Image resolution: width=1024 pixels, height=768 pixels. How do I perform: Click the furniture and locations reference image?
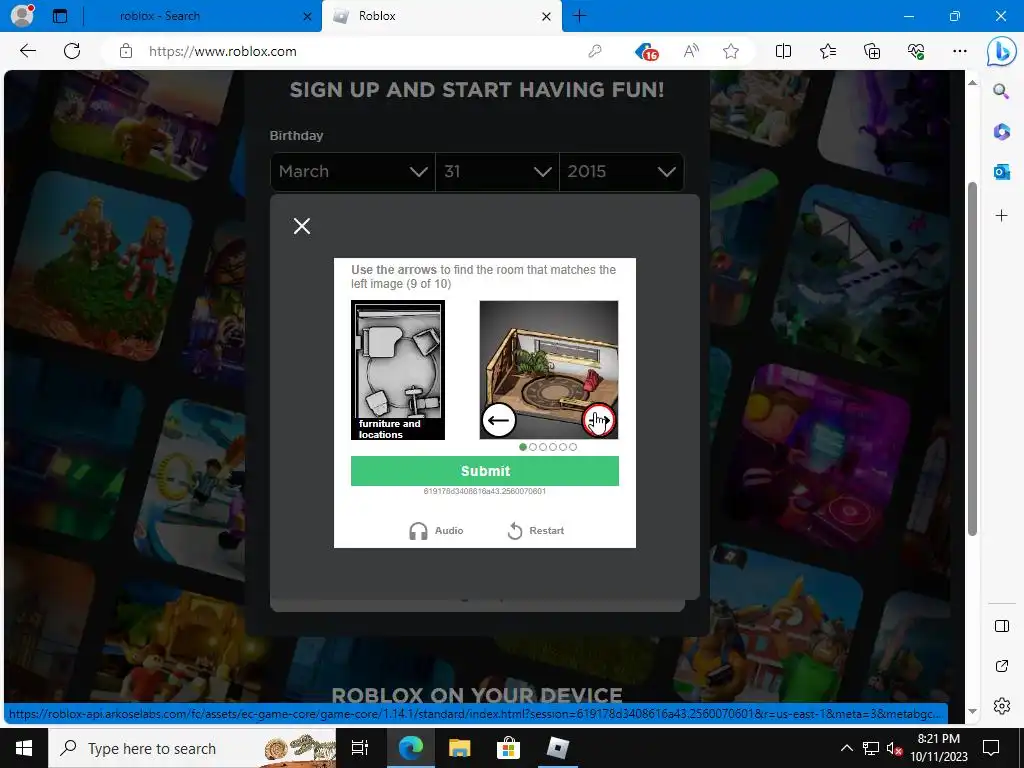398,370
